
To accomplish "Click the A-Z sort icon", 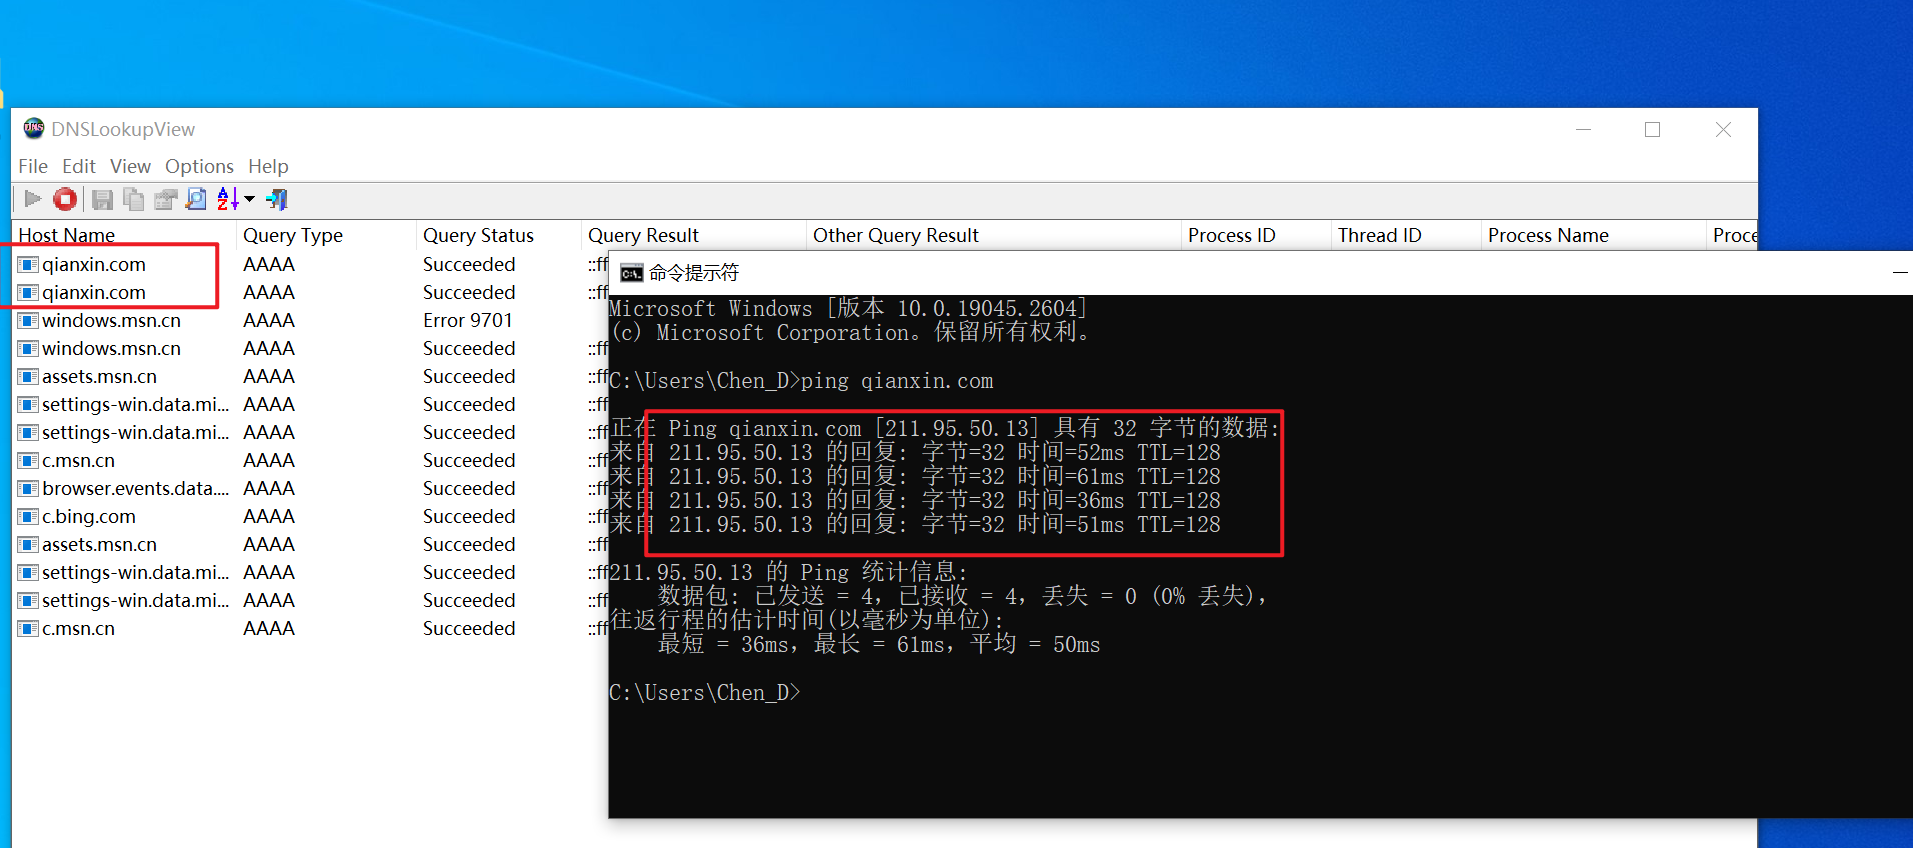I will (x=228, y=200).
